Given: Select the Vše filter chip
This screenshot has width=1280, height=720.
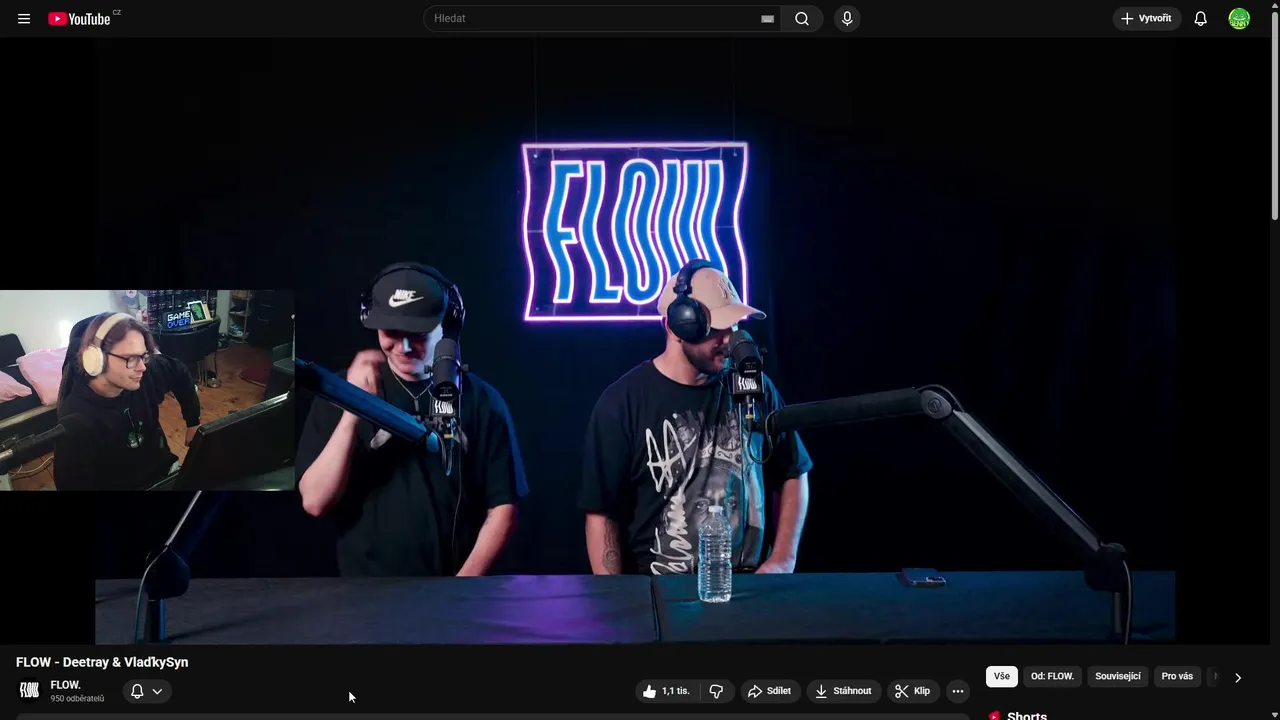Looking at the screenshot, I should 1002,677.
